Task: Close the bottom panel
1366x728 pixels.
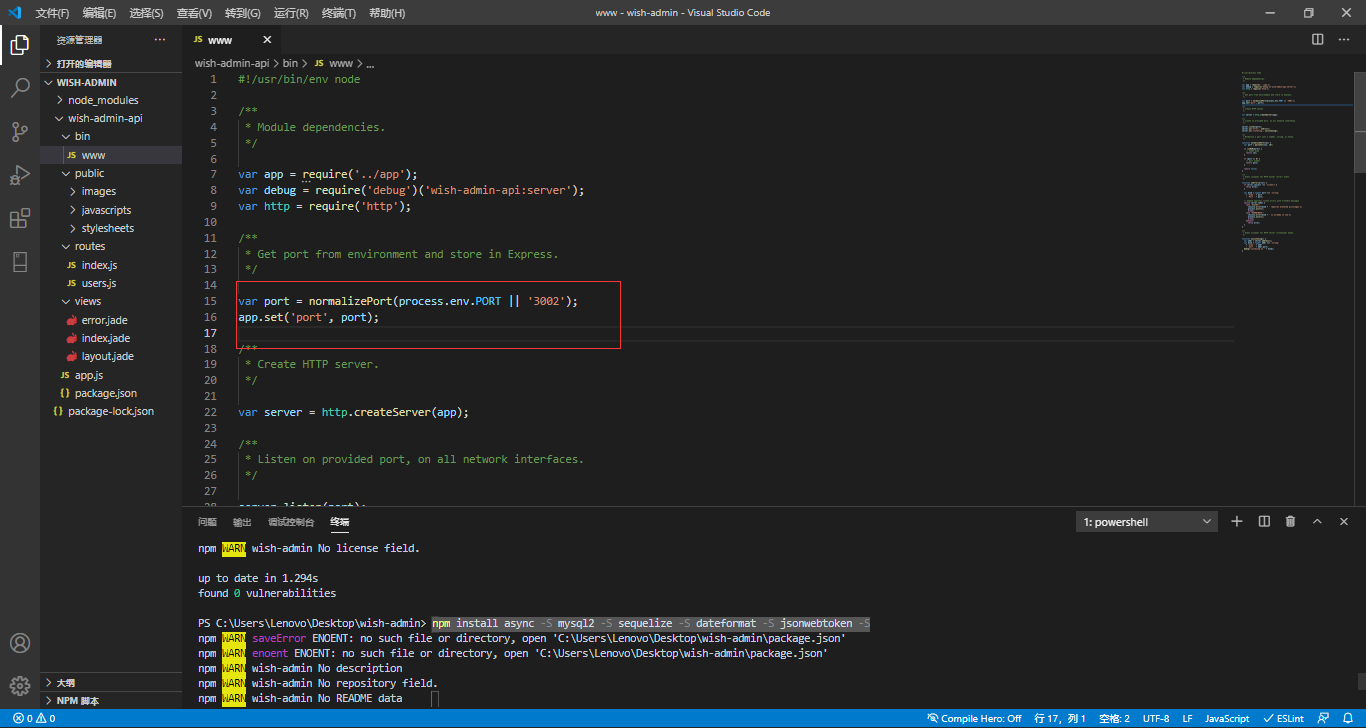Action: click(1345, 521)
